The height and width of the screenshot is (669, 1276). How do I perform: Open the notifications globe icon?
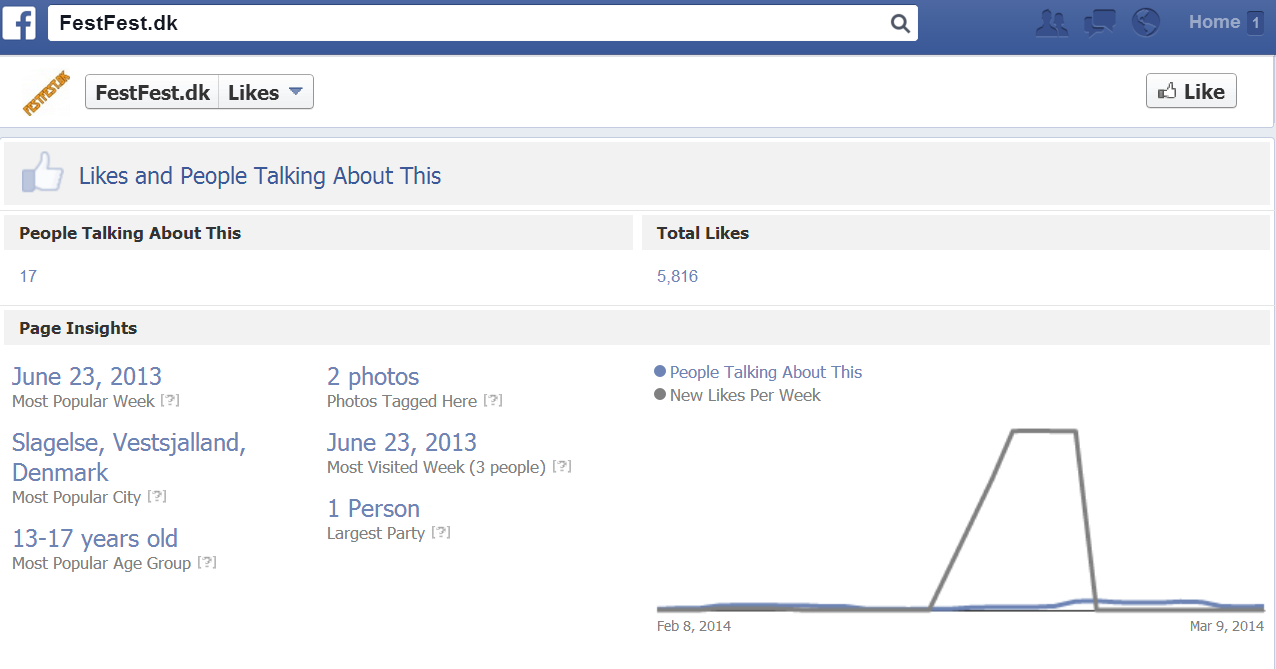coord(1145,22)
